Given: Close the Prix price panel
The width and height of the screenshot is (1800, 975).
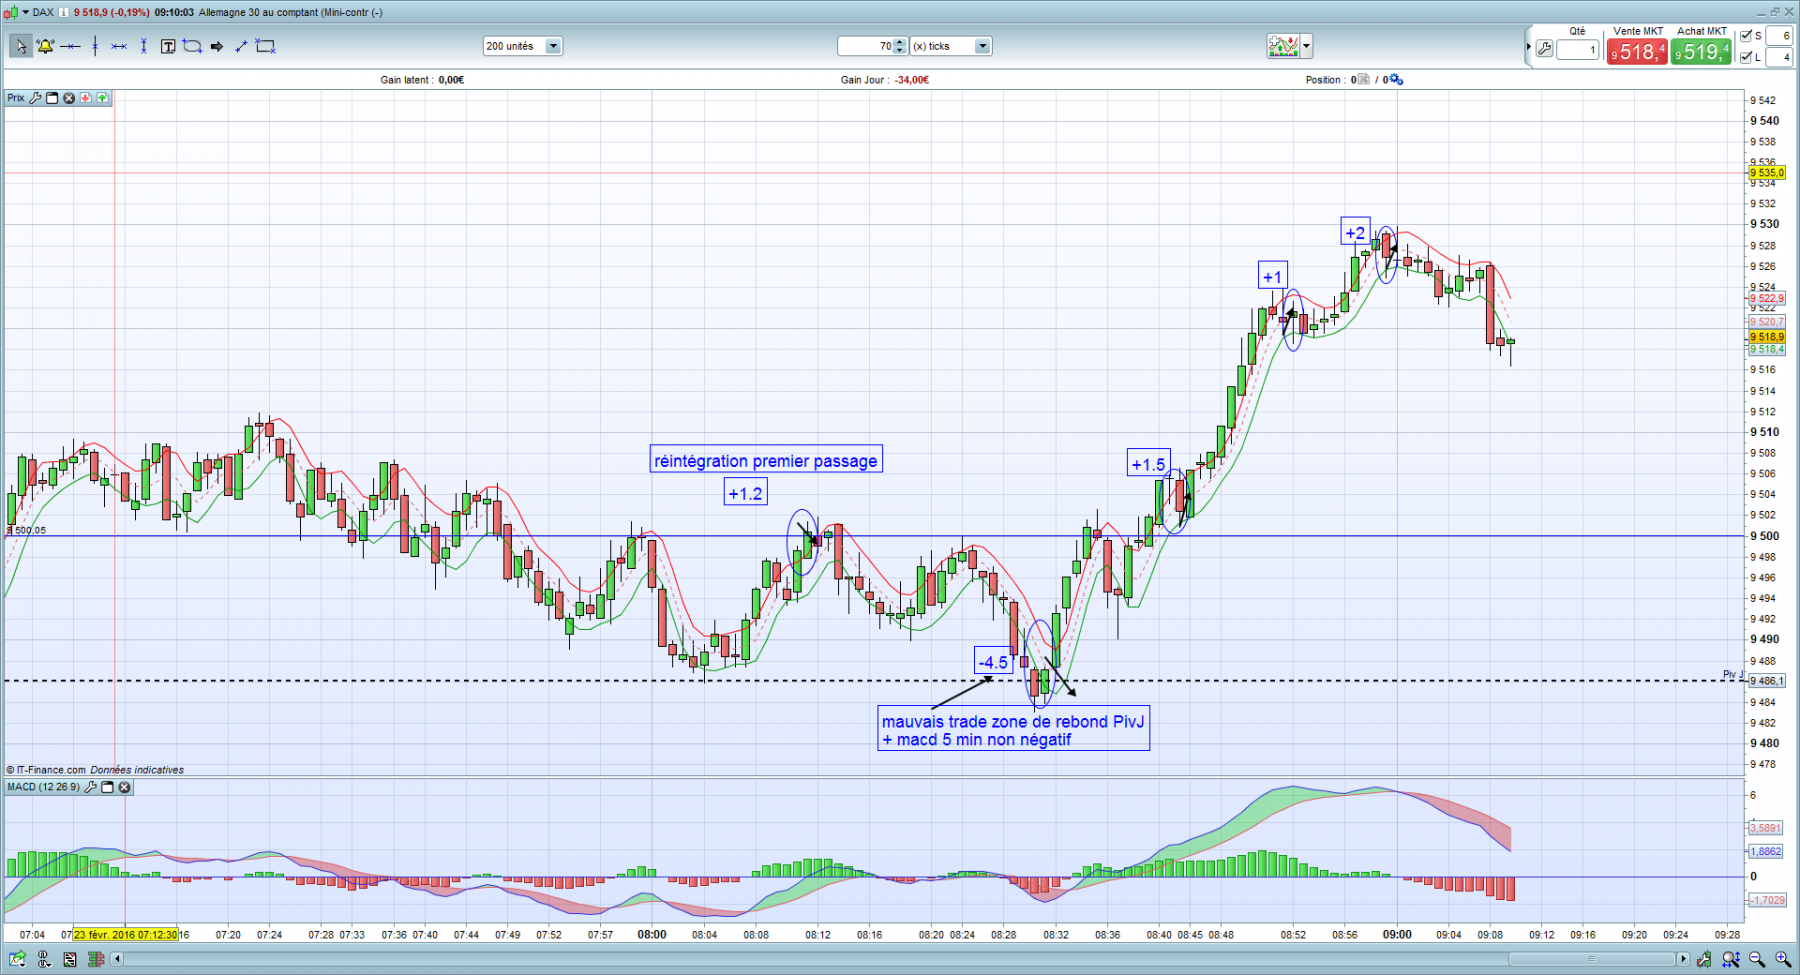Looking at the screenshot, I should (x=69, y=98).
